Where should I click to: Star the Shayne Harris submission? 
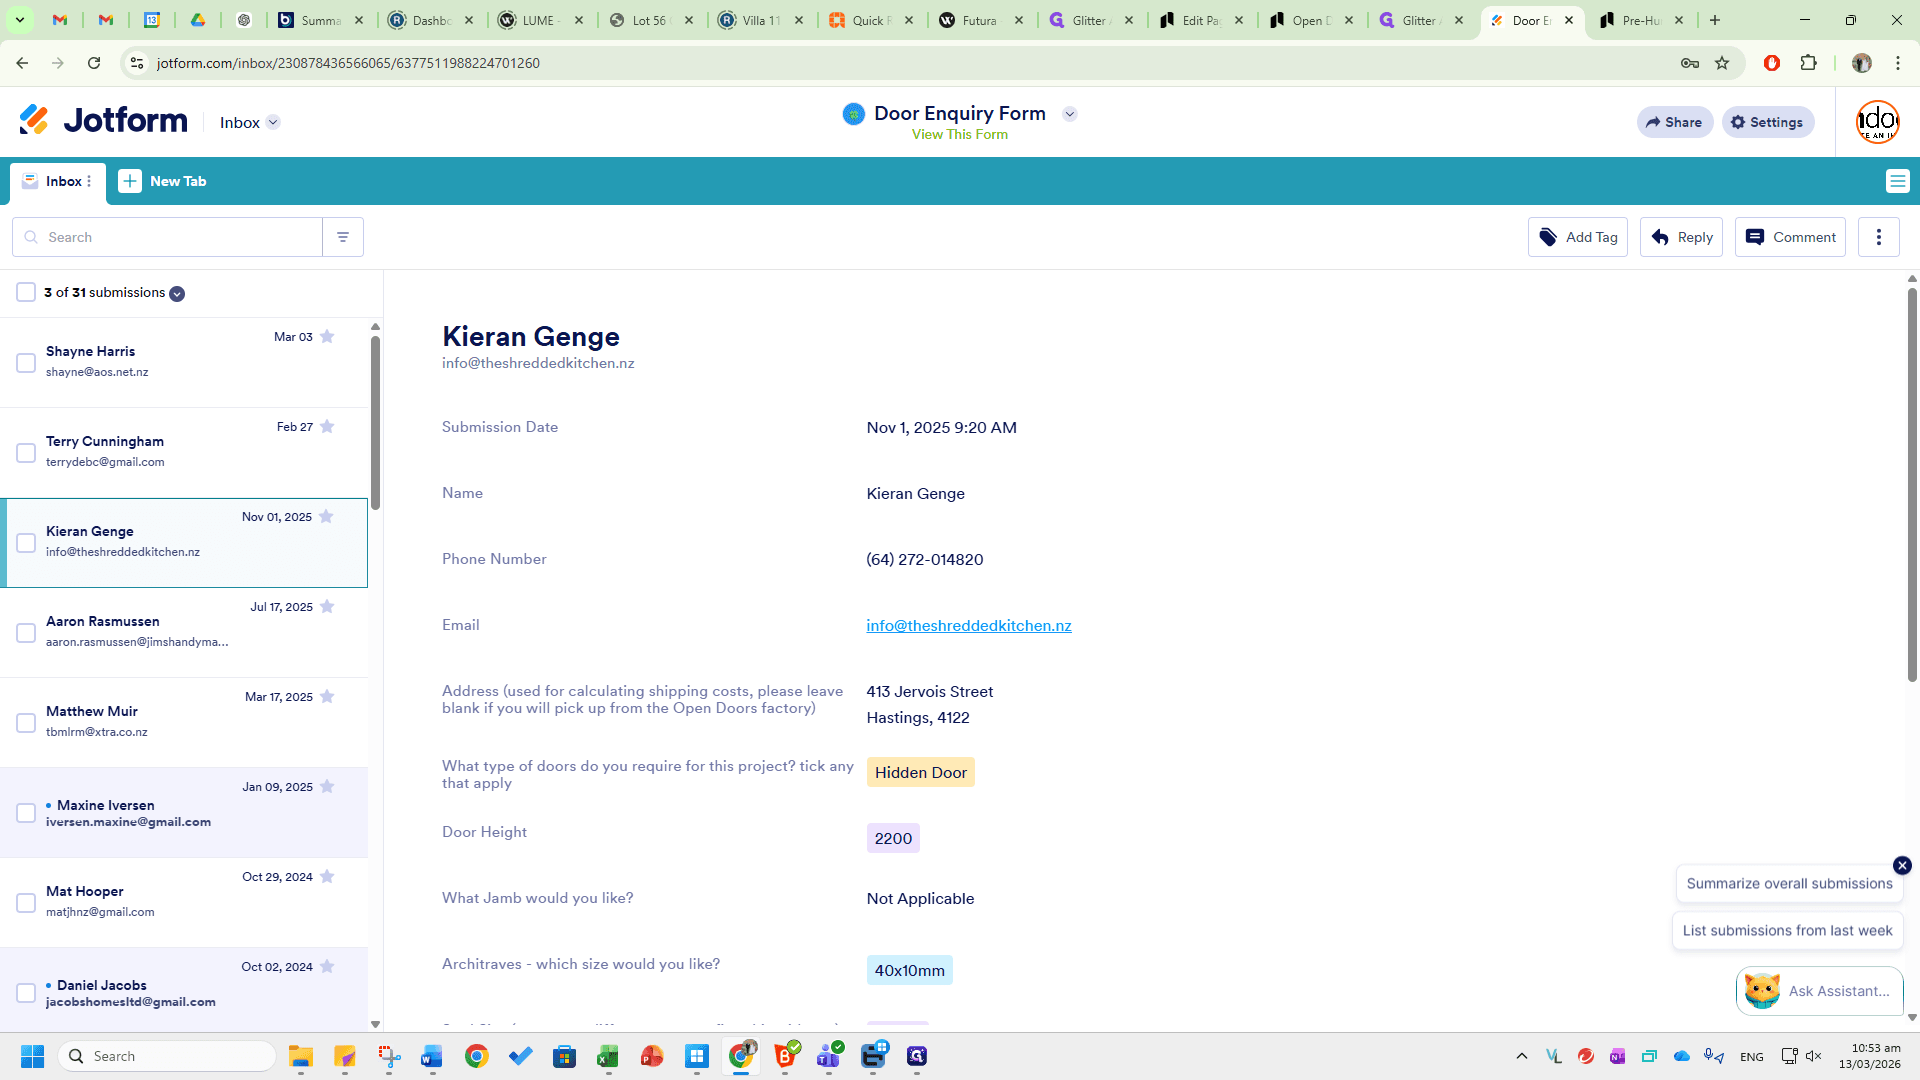[x=327, y=337]
